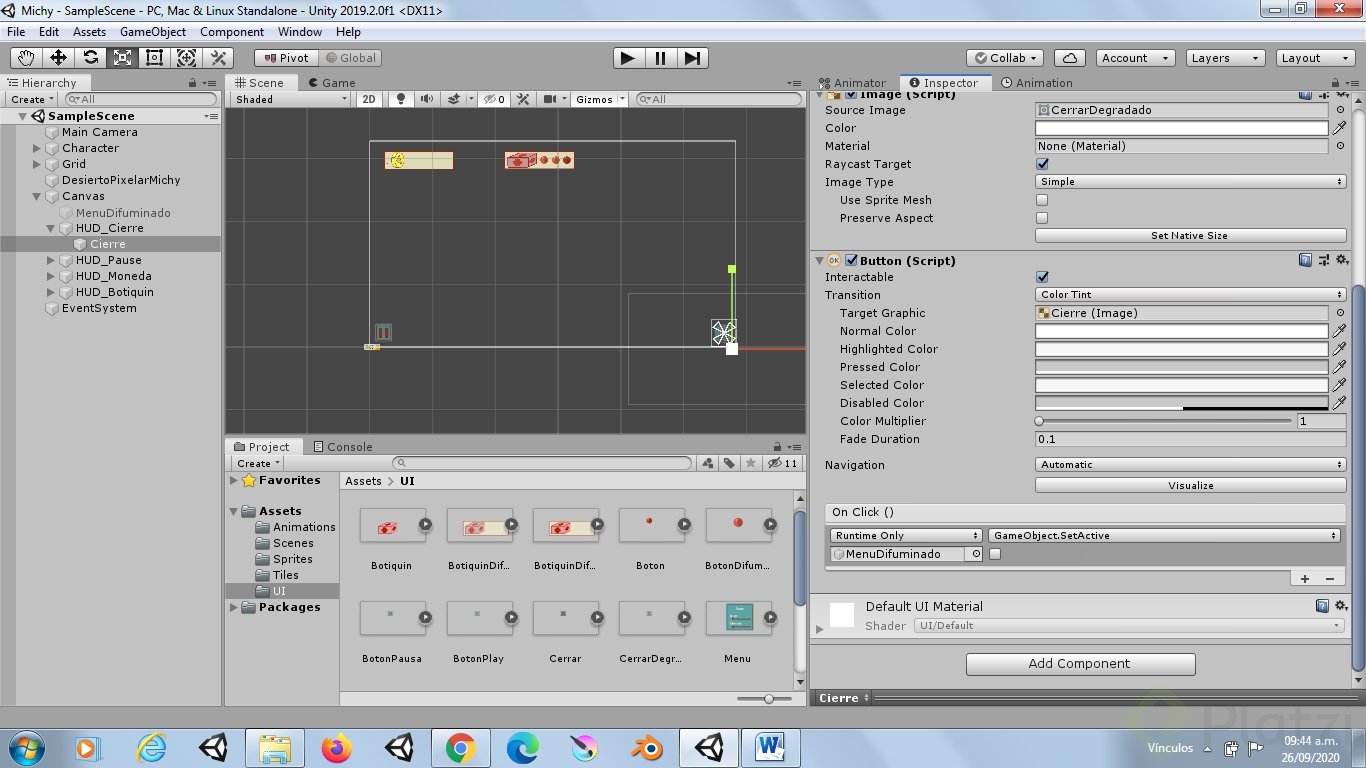Click the Pause playback button
The height and width of the screenshot is (768, 1366).
[x=660, y=58]
